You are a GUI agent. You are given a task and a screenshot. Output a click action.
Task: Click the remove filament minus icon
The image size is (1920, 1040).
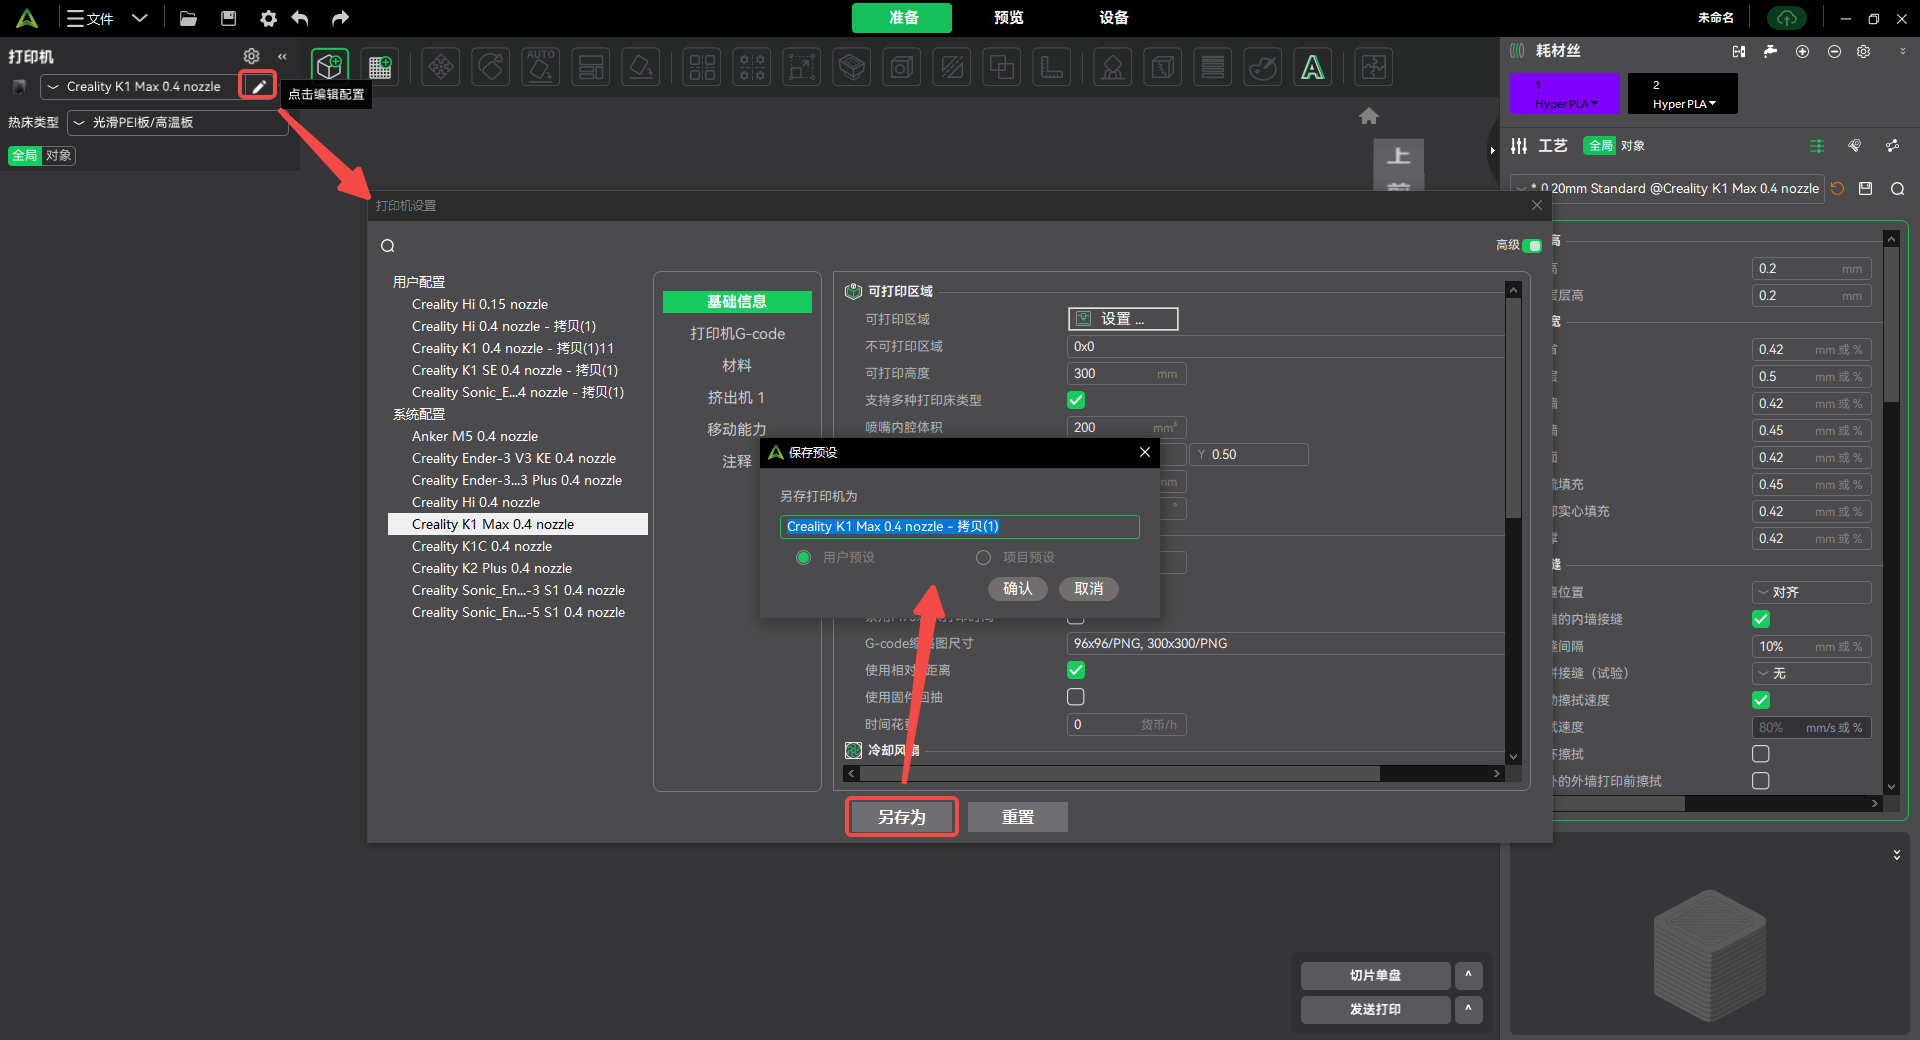pyautogui.click(x=1834, y=51)
